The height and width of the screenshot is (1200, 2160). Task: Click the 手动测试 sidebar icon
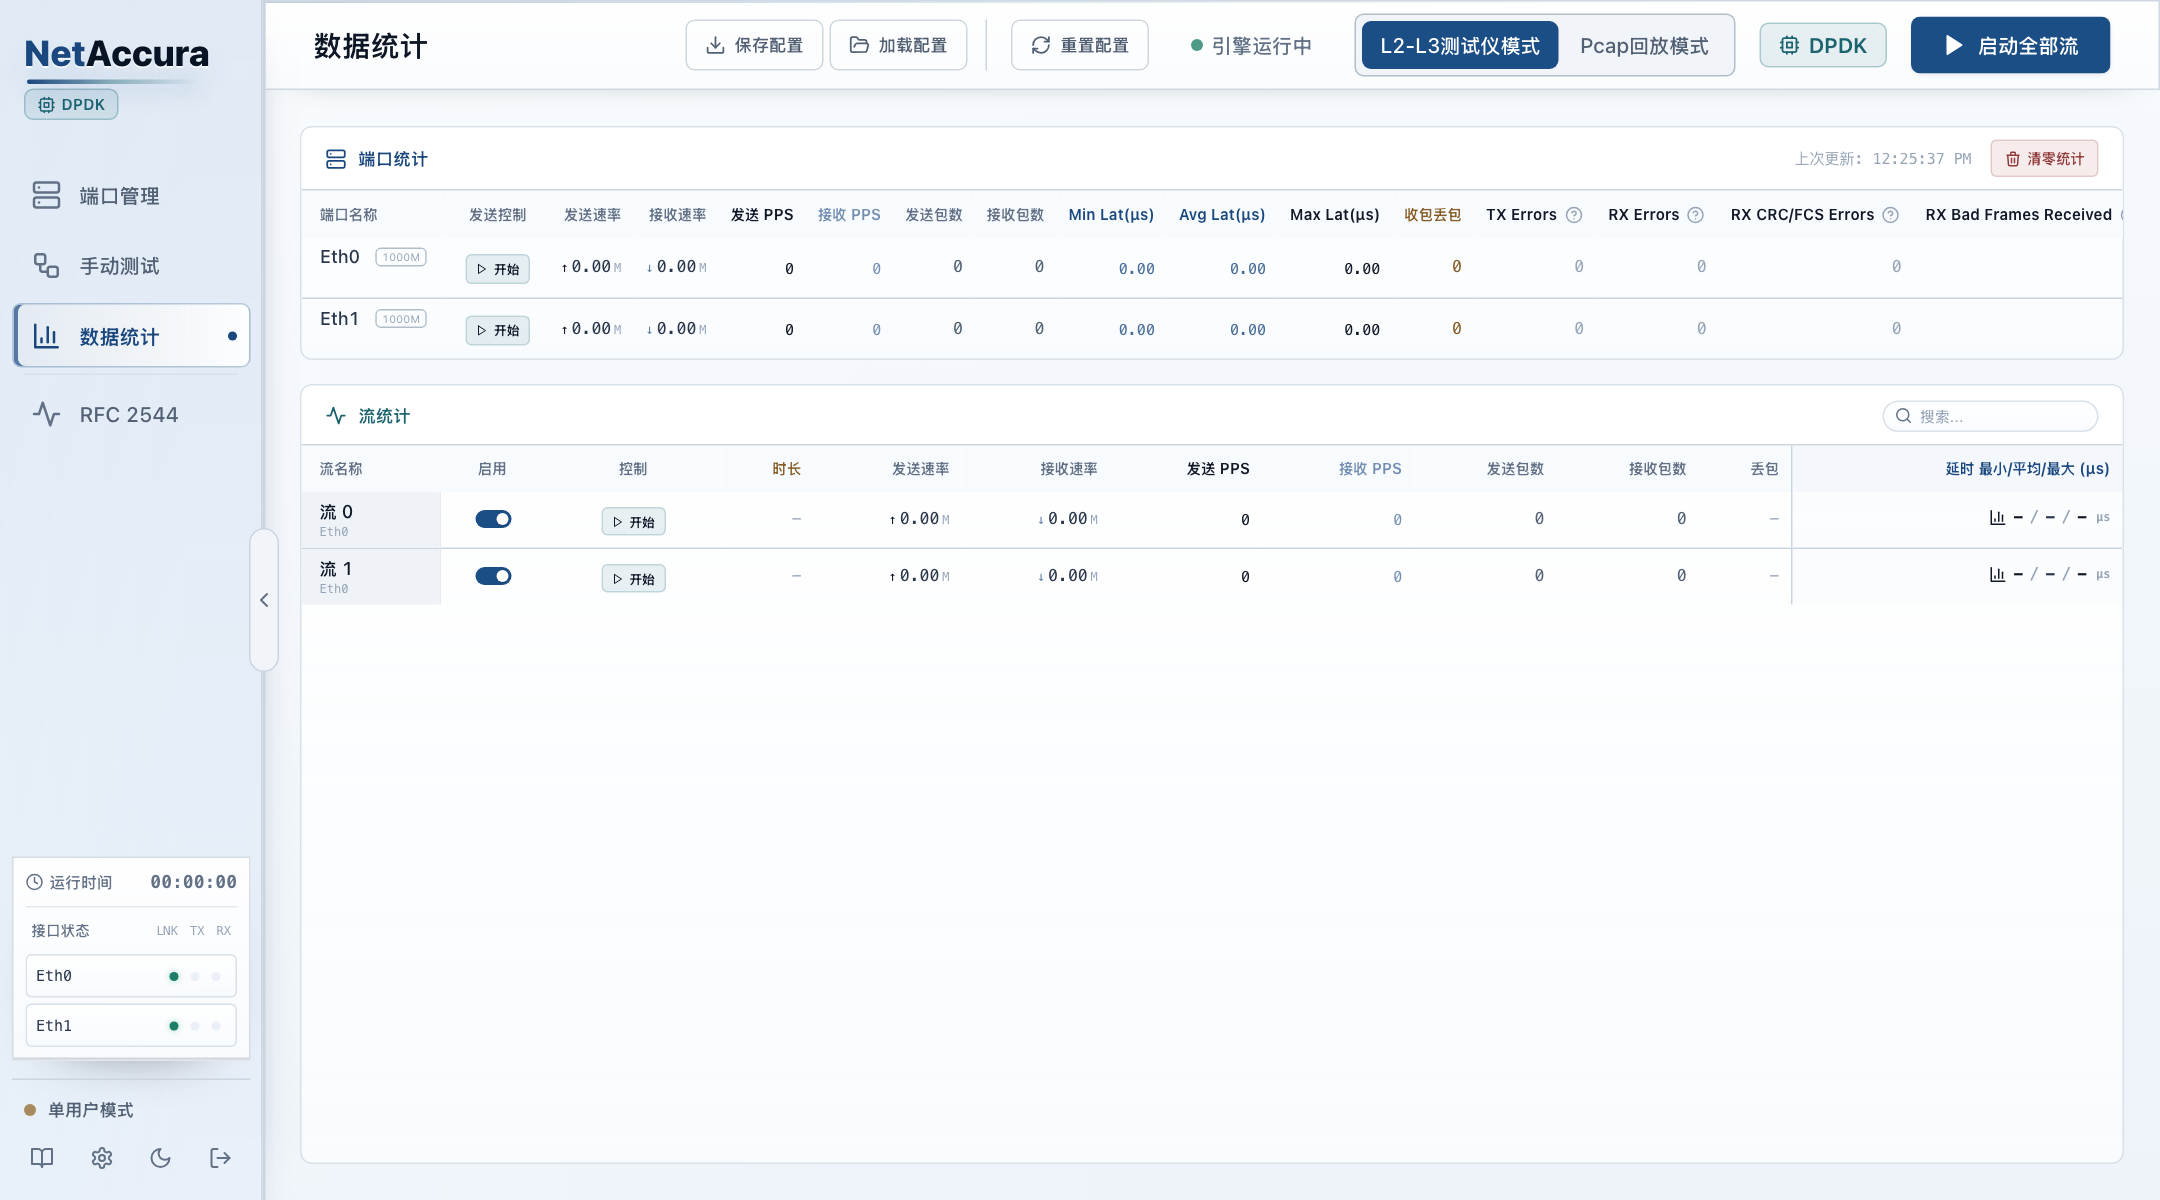46,265
